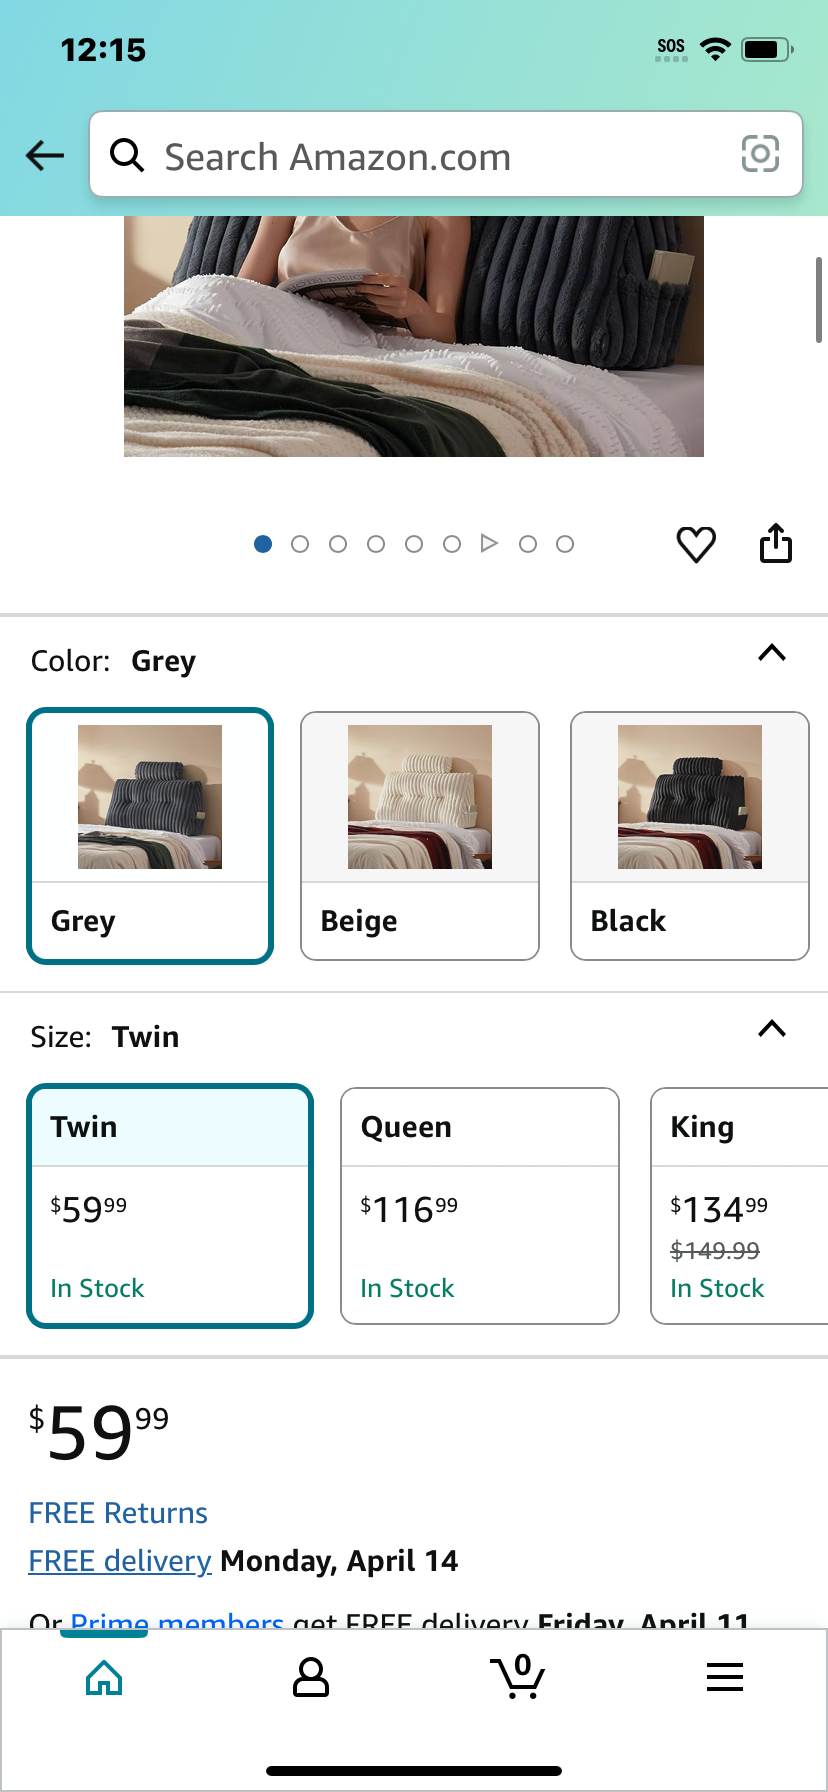Tap the back arrow icon

(x=45, y=155)
